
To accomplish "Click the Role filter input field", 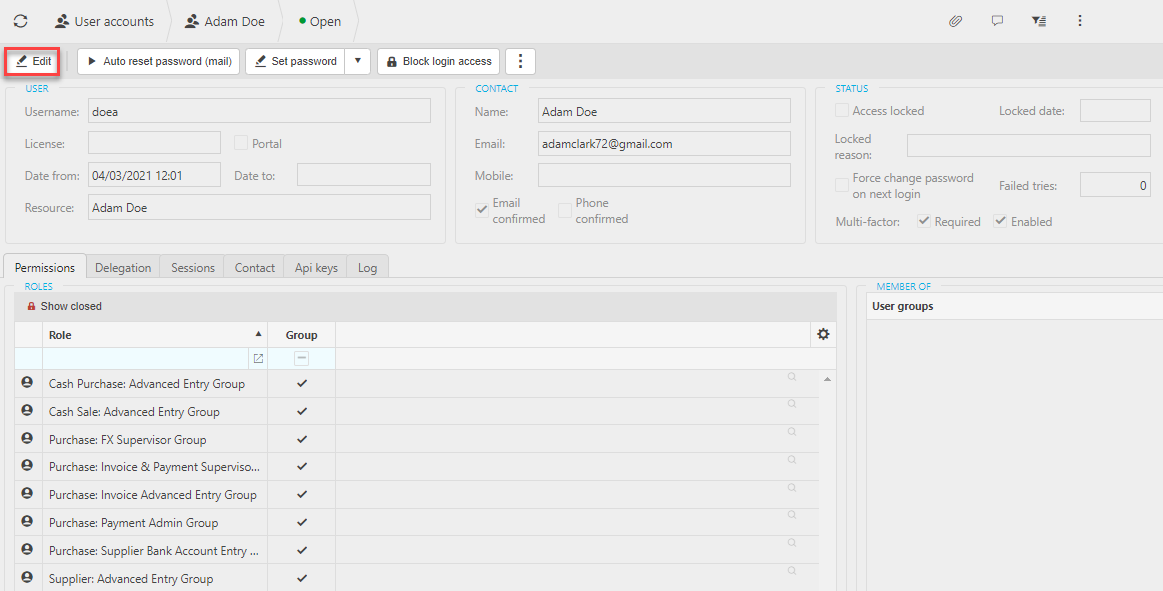I will (146, 359).
